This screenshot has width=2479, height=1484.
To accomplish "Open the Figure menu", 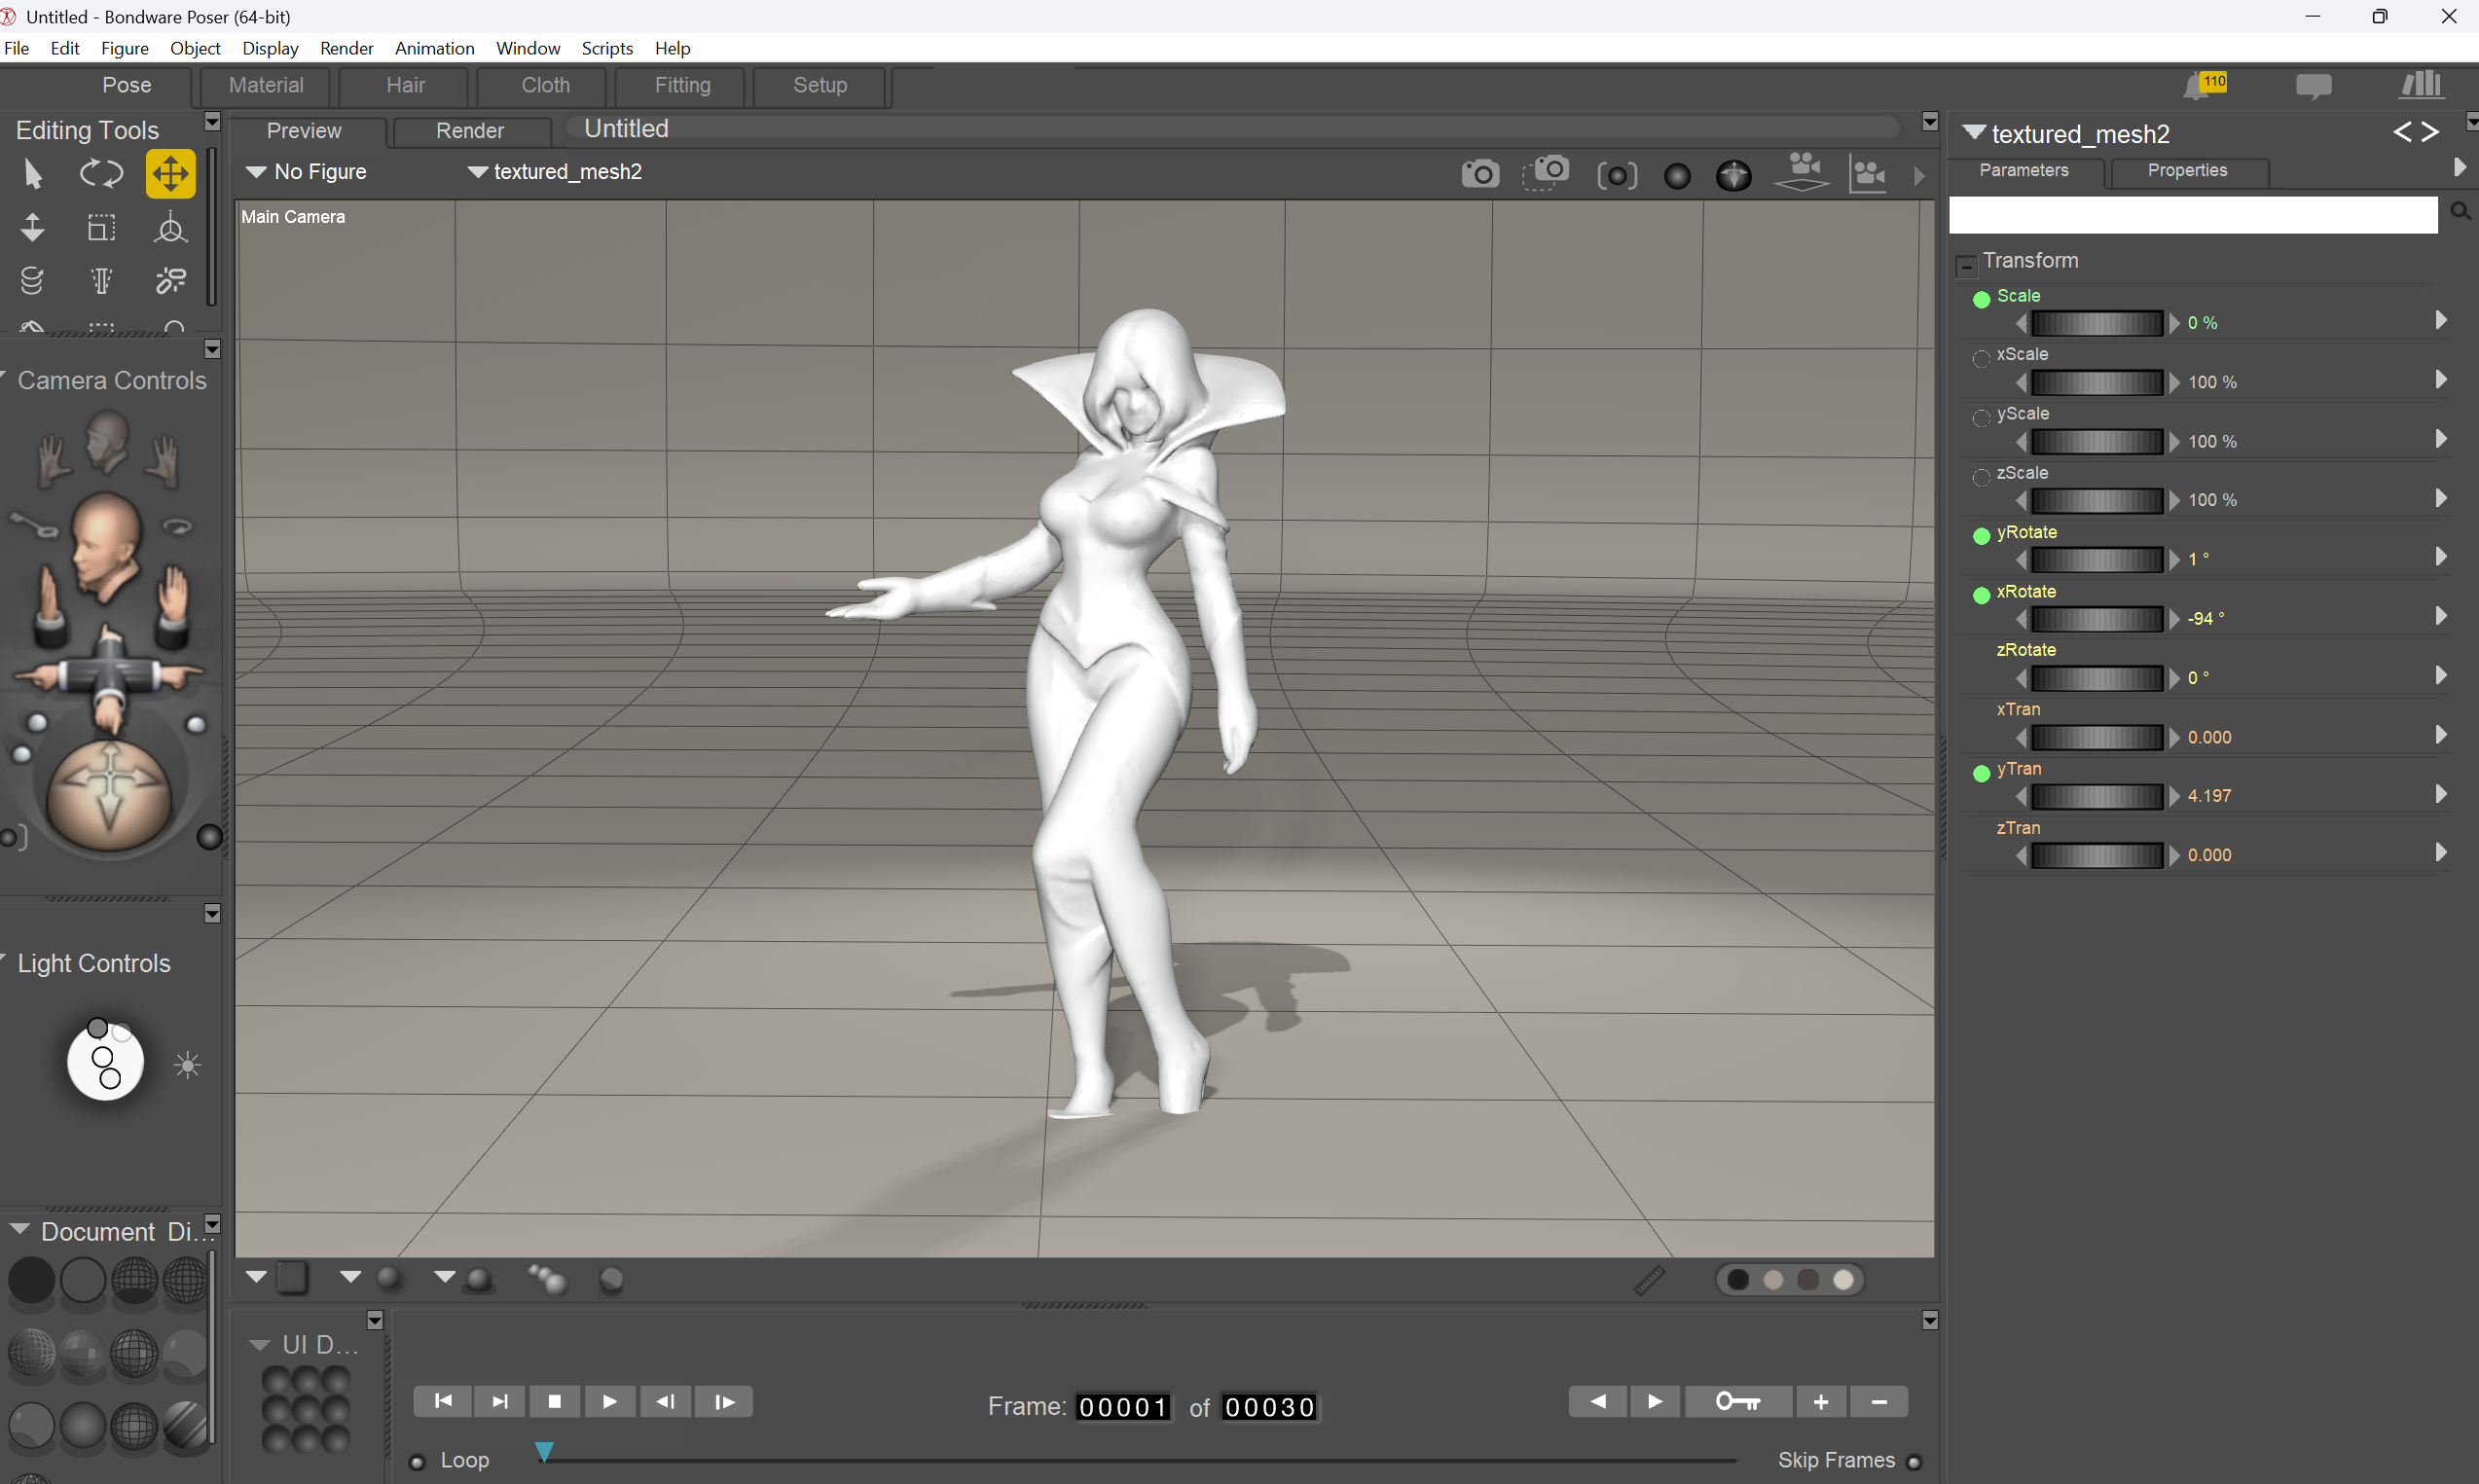I will coord(124,48).
